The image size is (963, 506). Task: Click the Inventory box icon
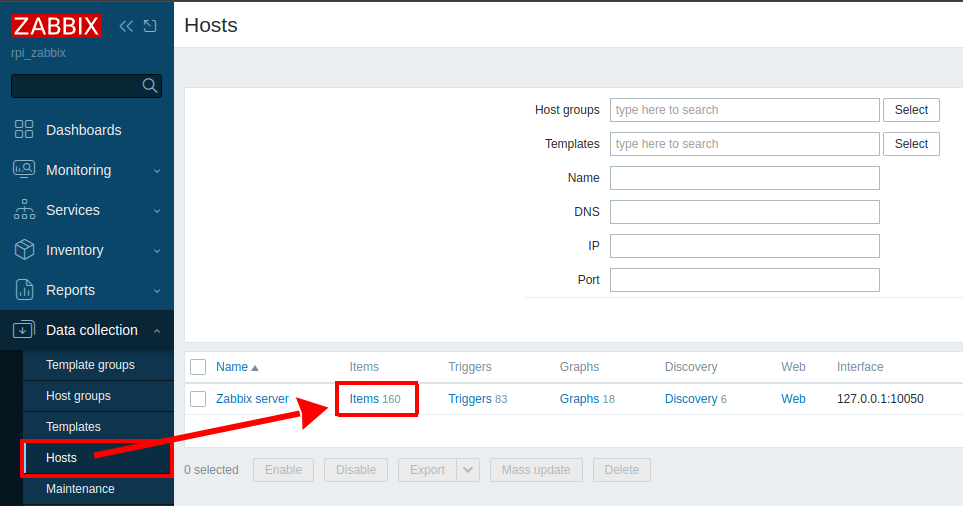[24, 249]
